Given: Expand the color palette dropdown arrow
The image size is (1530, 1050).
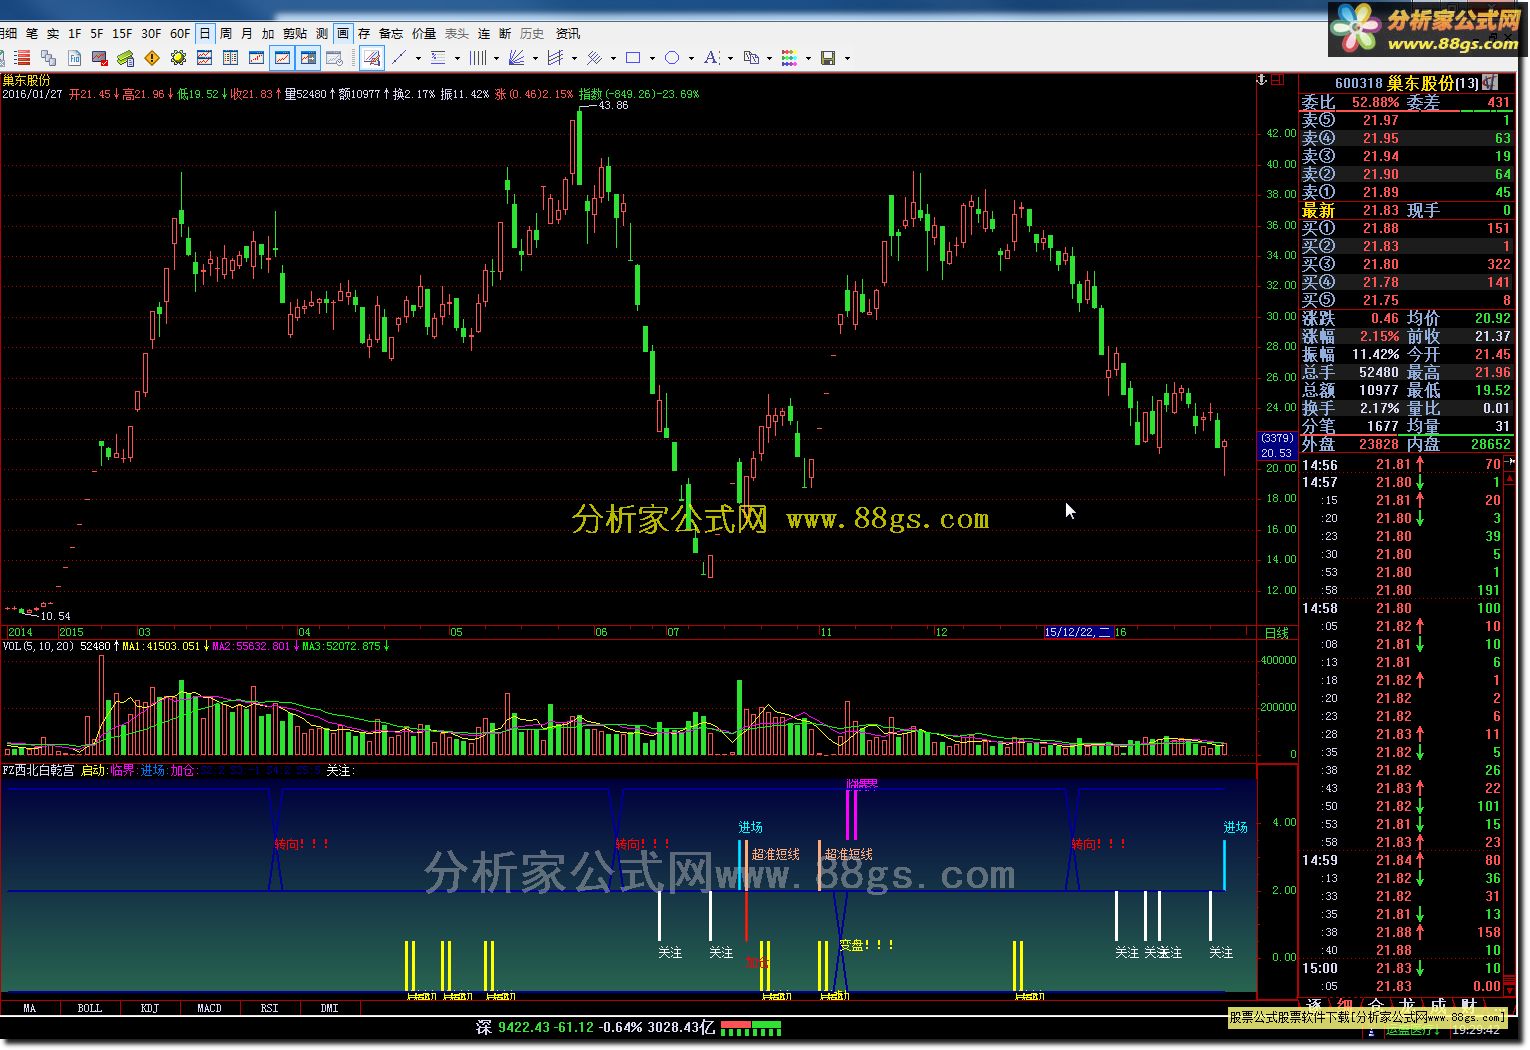Looking at the screenshot, I should pos(808,58).
